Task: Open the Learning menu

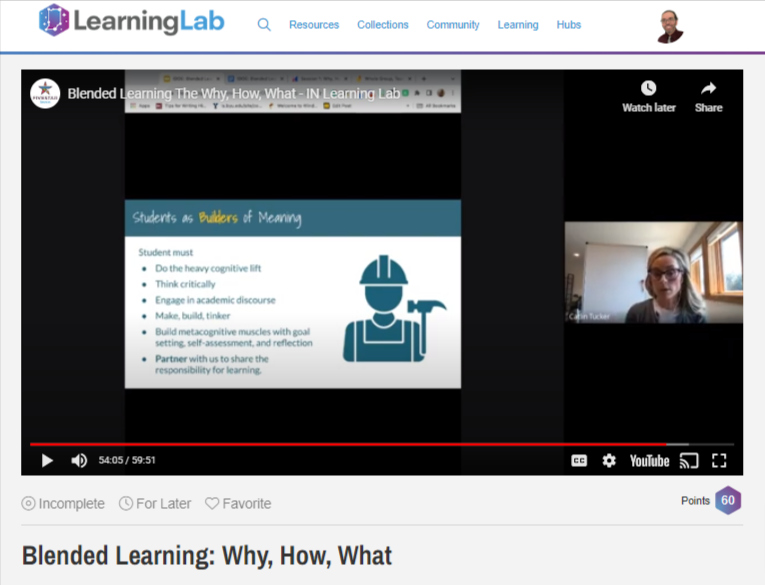Action: pyautogui.click(x=518, y=24)
